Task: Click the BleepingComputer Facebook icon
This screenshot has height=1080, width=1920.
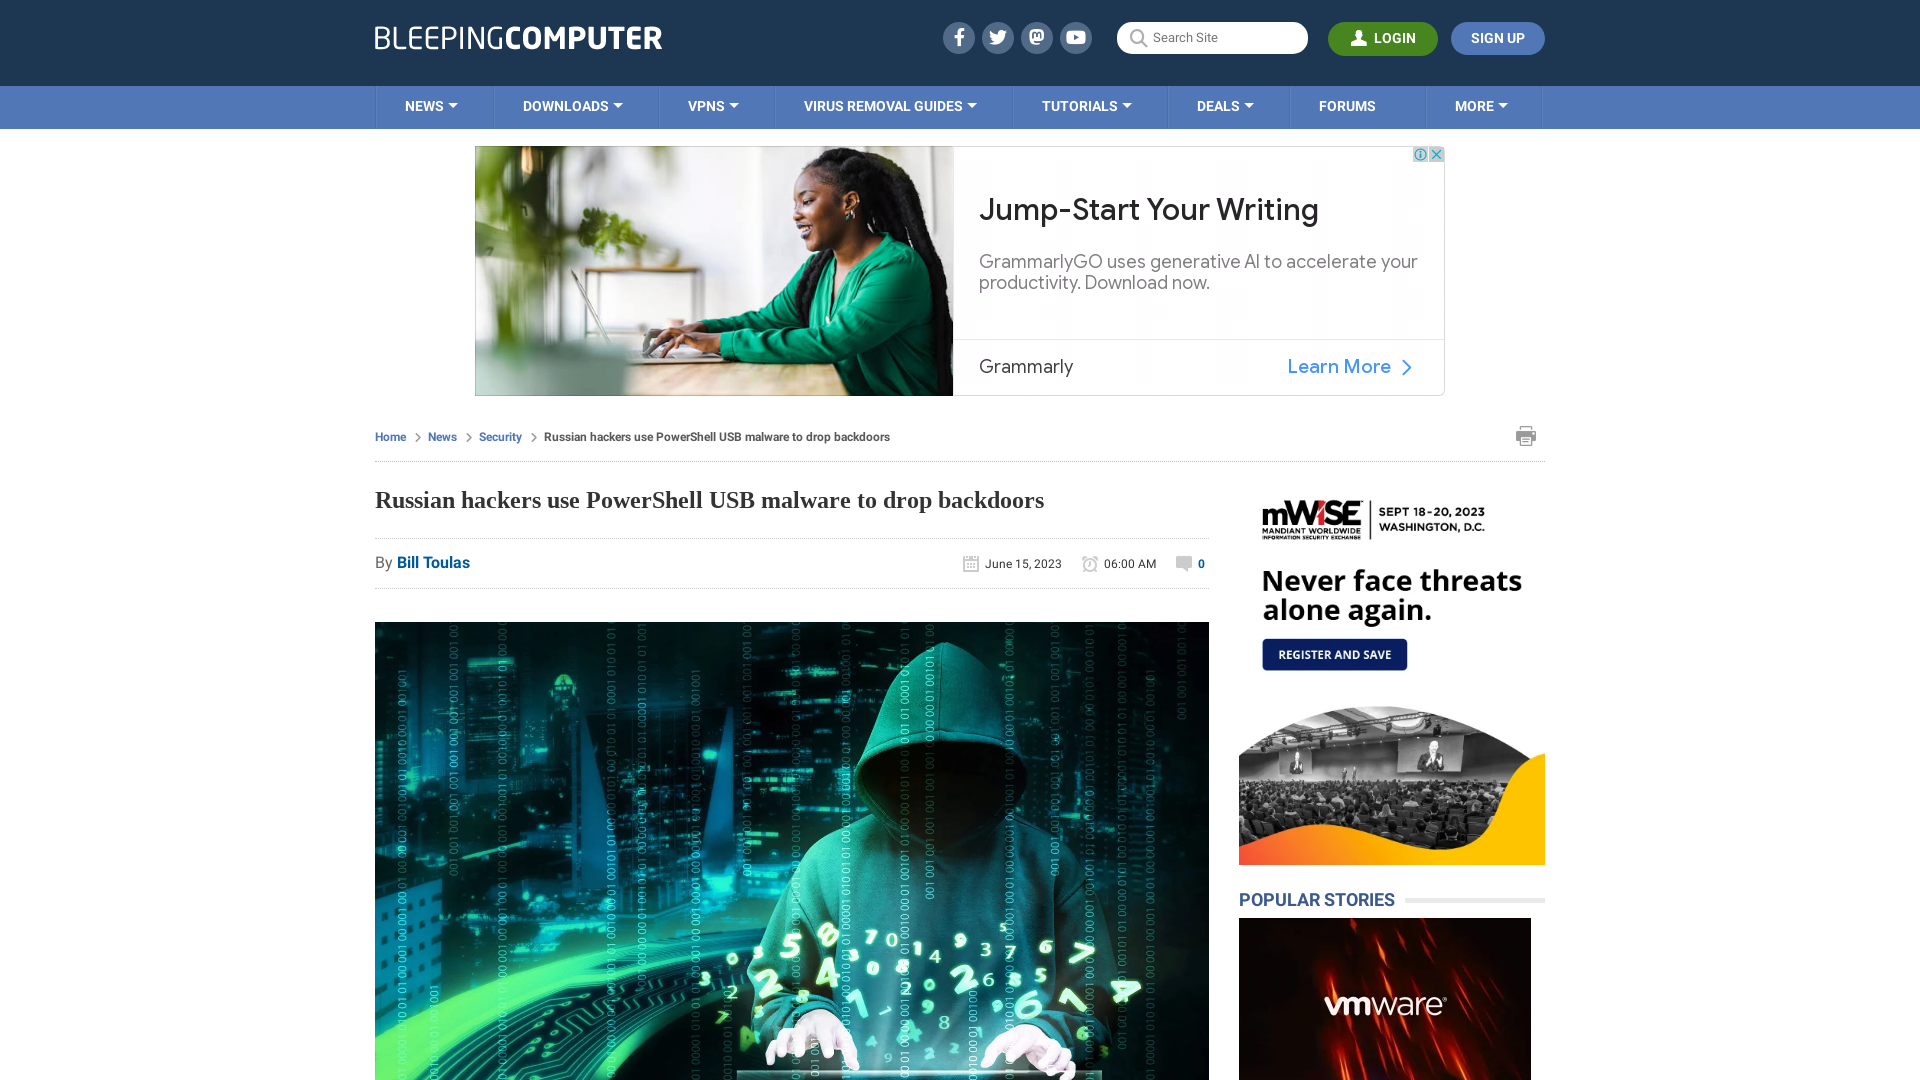Action: coord(957,37)
